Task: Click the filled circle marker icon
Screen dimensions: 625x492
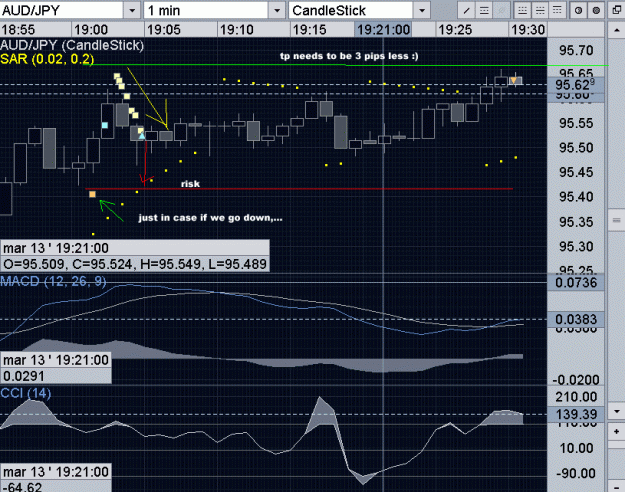Action: pyautogui.click(x=596, y=11)
